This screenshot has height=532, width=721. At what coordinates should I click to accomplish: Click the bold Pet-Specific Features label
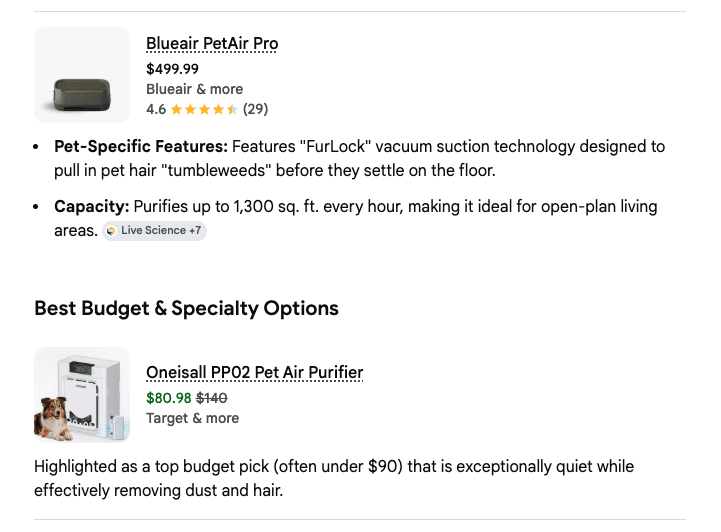click(x=141, y=147)
